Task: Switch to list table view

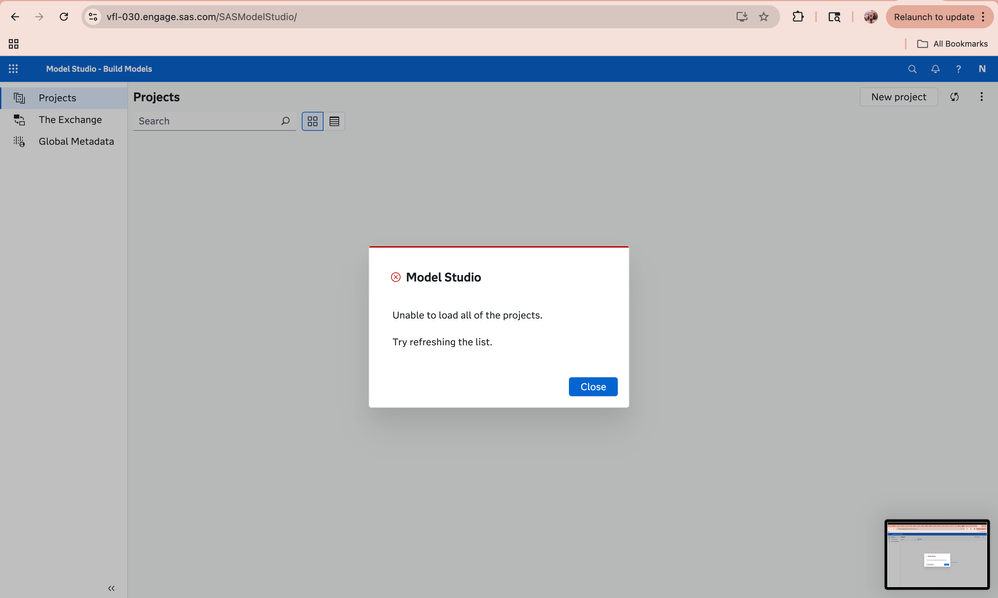Action: pos(334,121)
